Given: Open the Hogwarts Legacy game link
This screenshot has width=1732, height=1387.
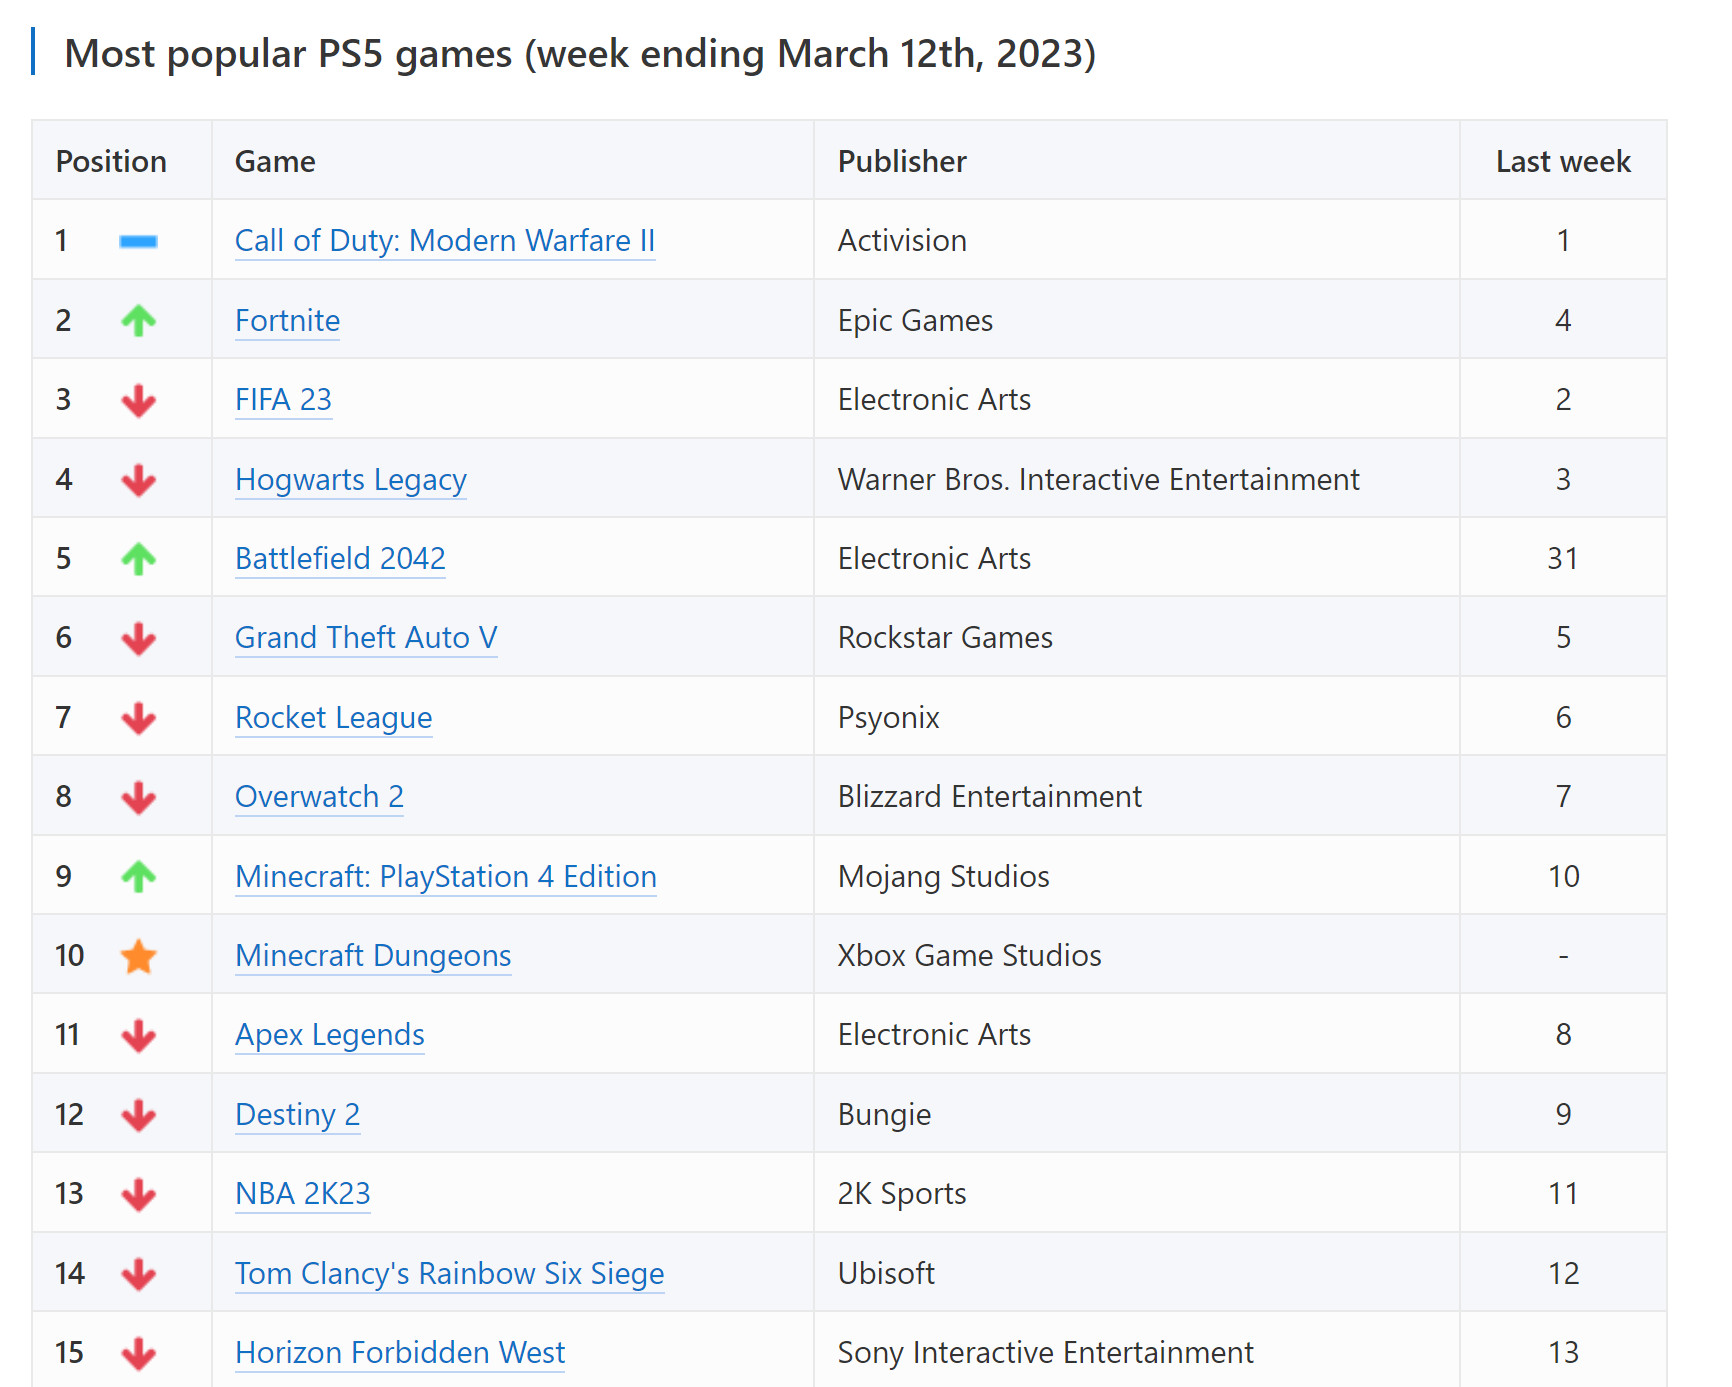Looking at the screenshot, I should pyautogui.click(x=350, y=480).
